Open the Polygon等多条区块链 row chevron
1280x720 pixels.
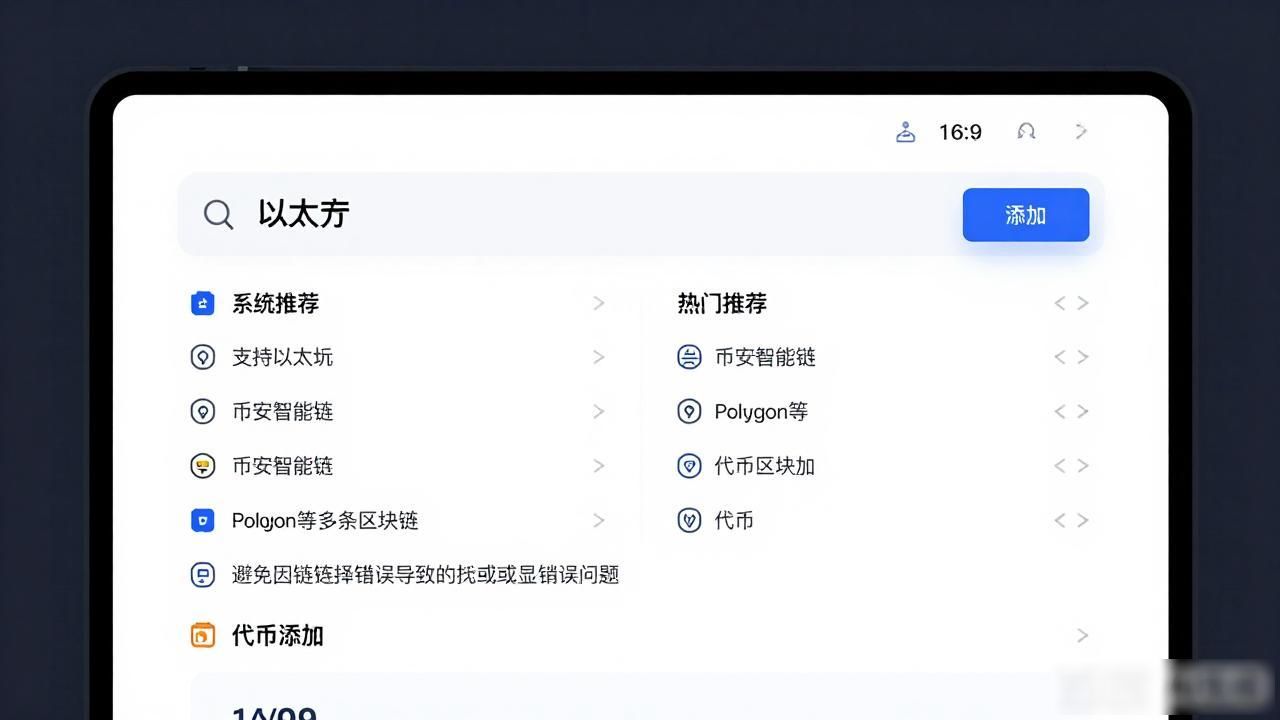click(x=599, y=520)
